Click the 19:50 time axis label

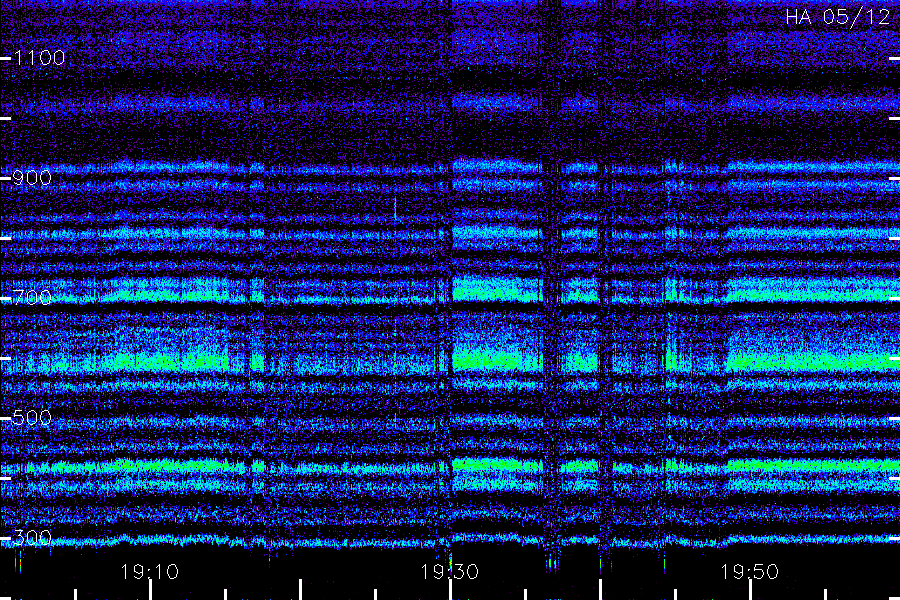[750, 572]
